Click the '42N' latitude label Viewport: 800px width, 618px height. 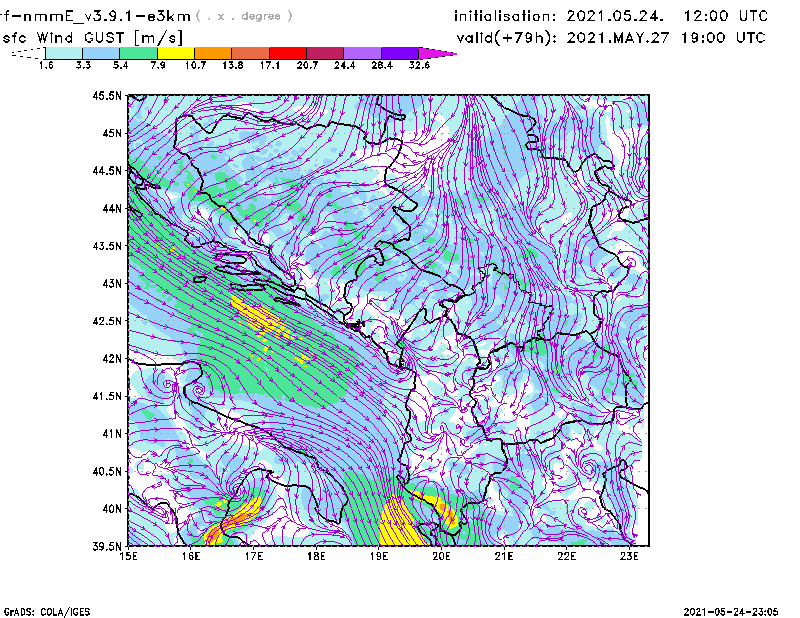[x=112, y=359]
